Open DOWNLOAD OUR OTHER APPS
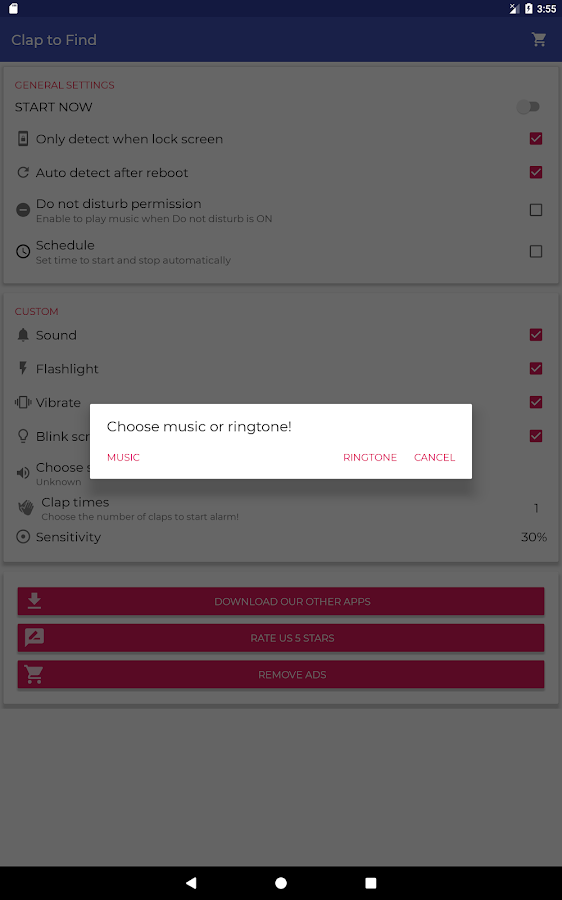The image size is (562, 900). (281, 601)
